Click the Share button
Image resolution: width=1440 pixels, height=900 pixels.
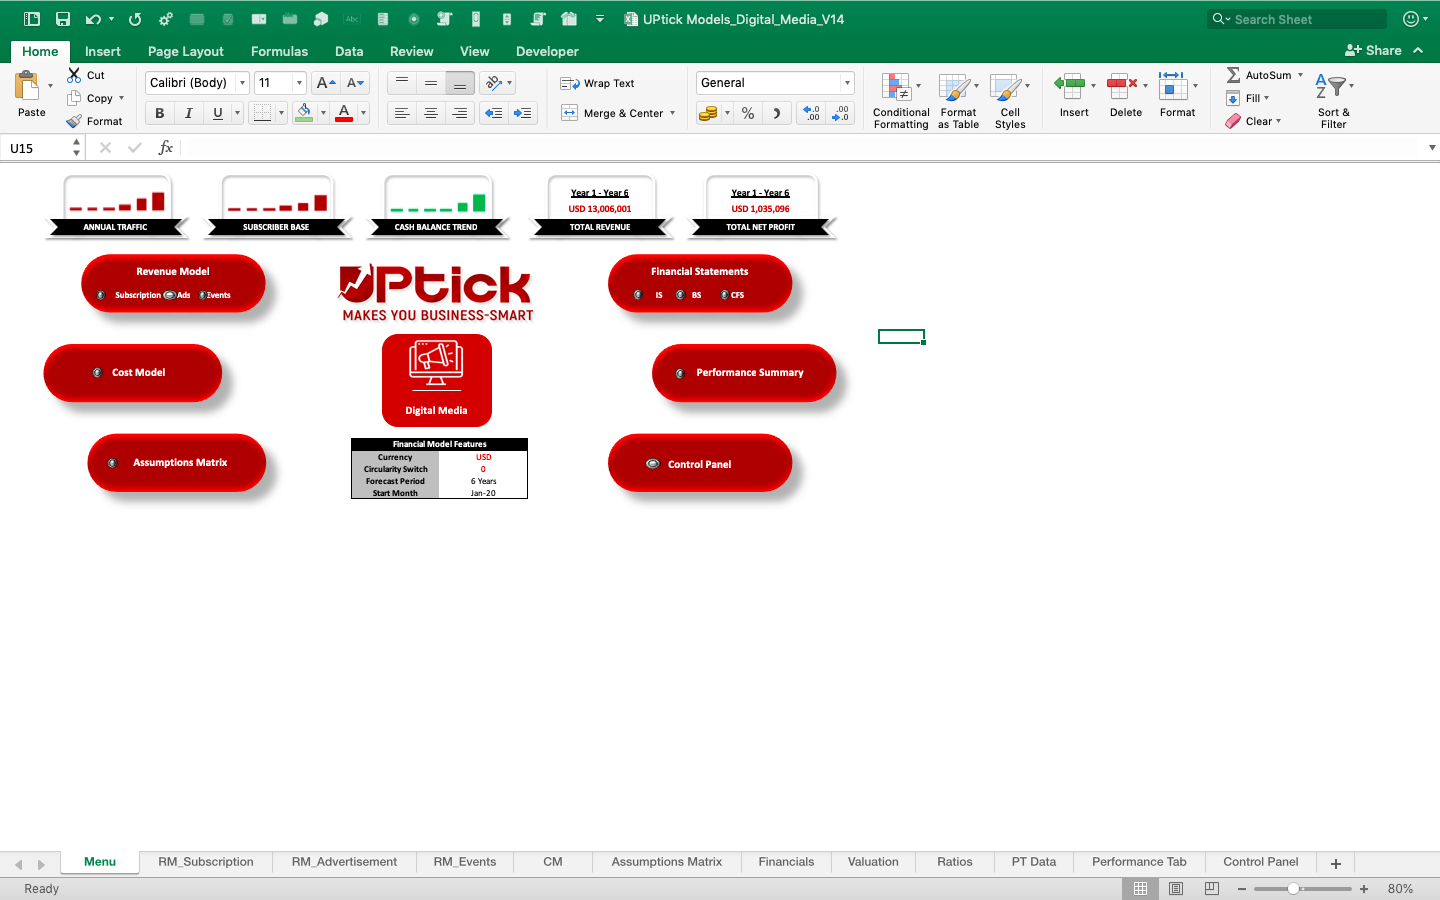click(1373, 50)
